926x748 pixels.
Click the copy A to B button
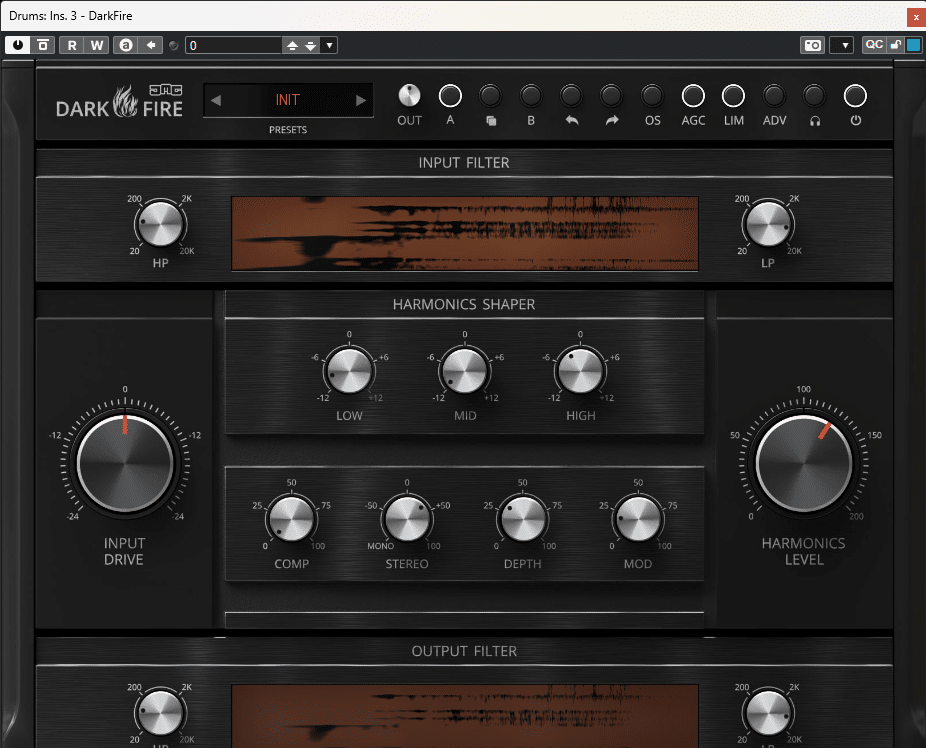pyautogui.click(x=490, y=96)
